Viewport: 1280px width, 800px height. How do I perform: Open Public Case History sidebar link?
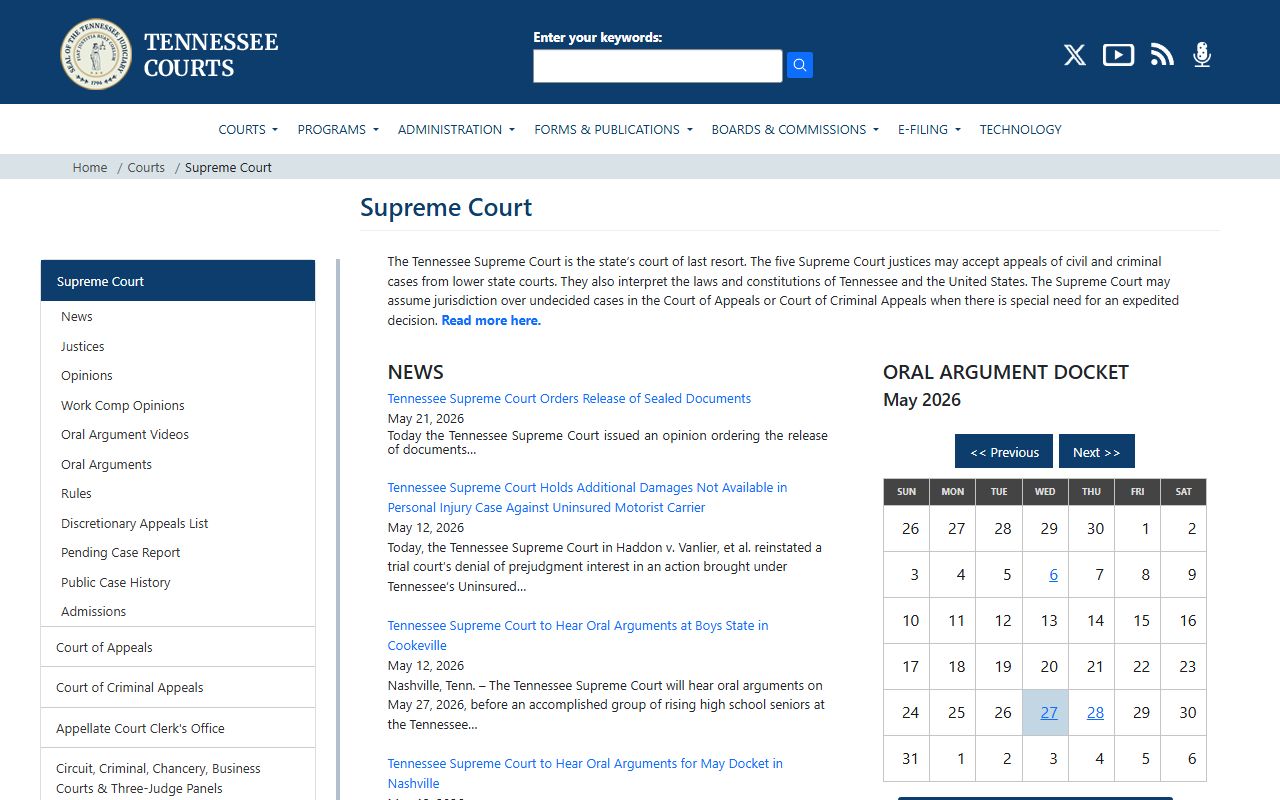[x=116, y=582]
